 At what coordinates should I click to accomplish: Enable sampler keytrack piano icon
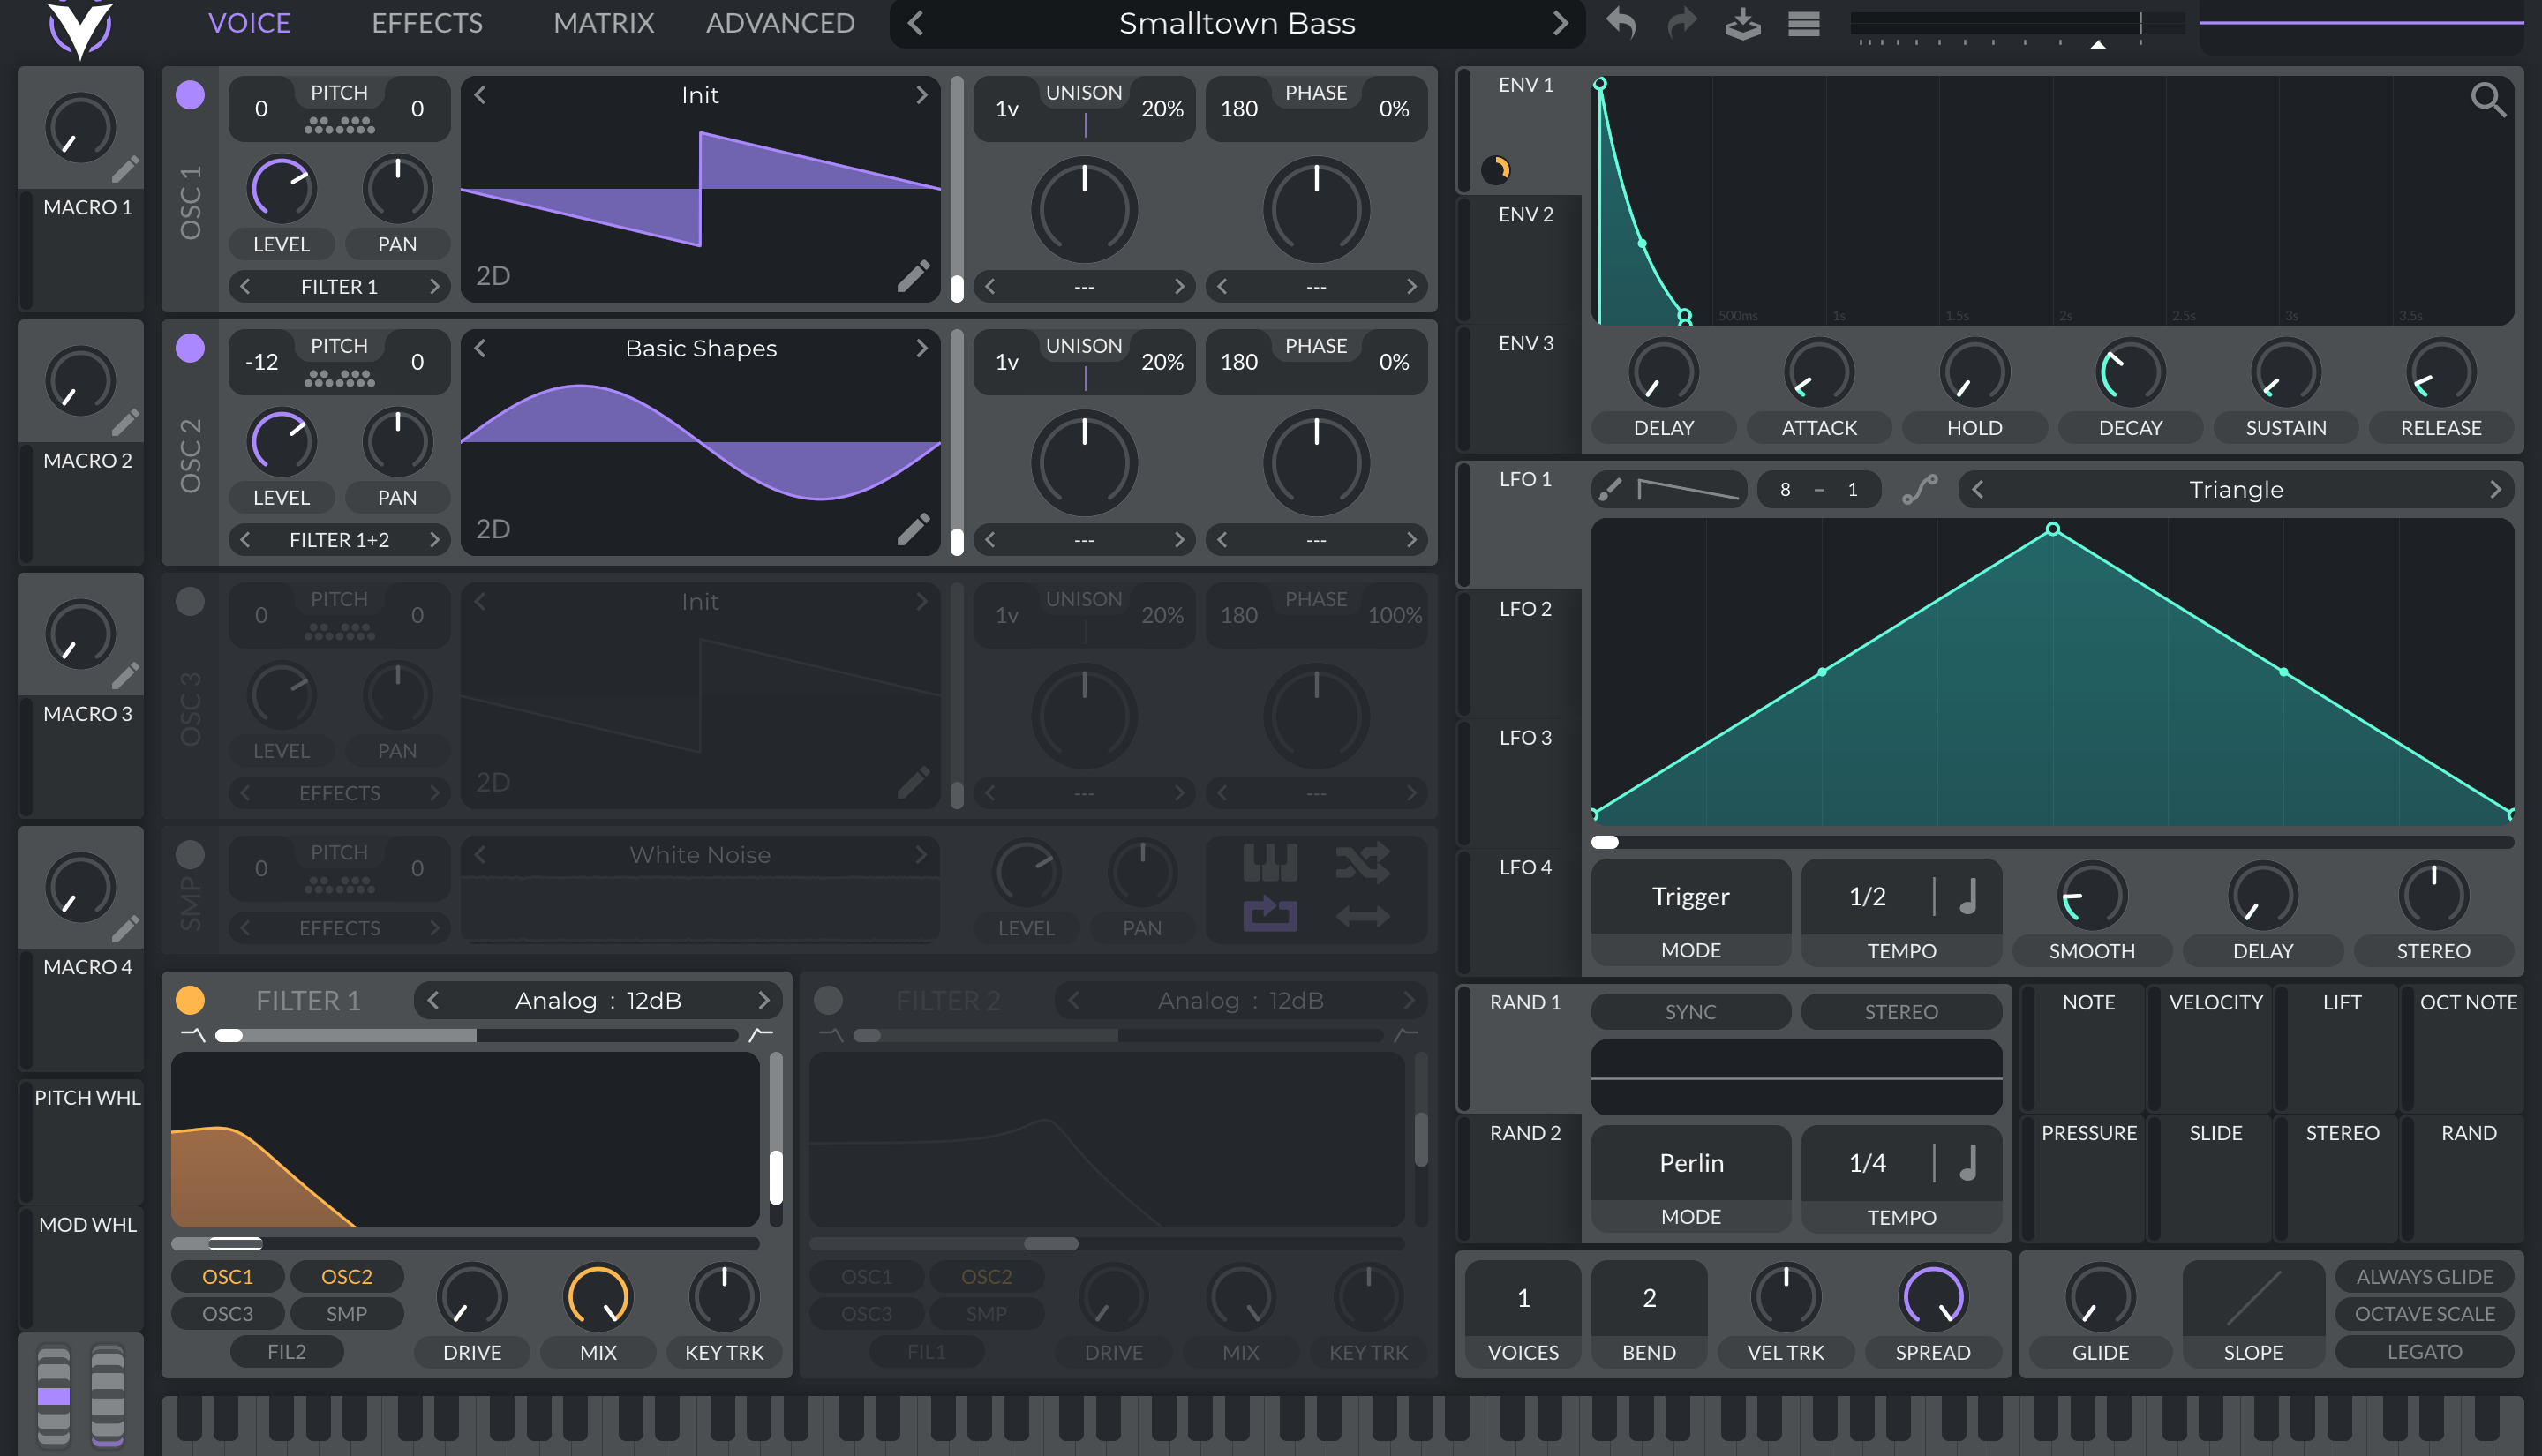[x=1270, y=861]
